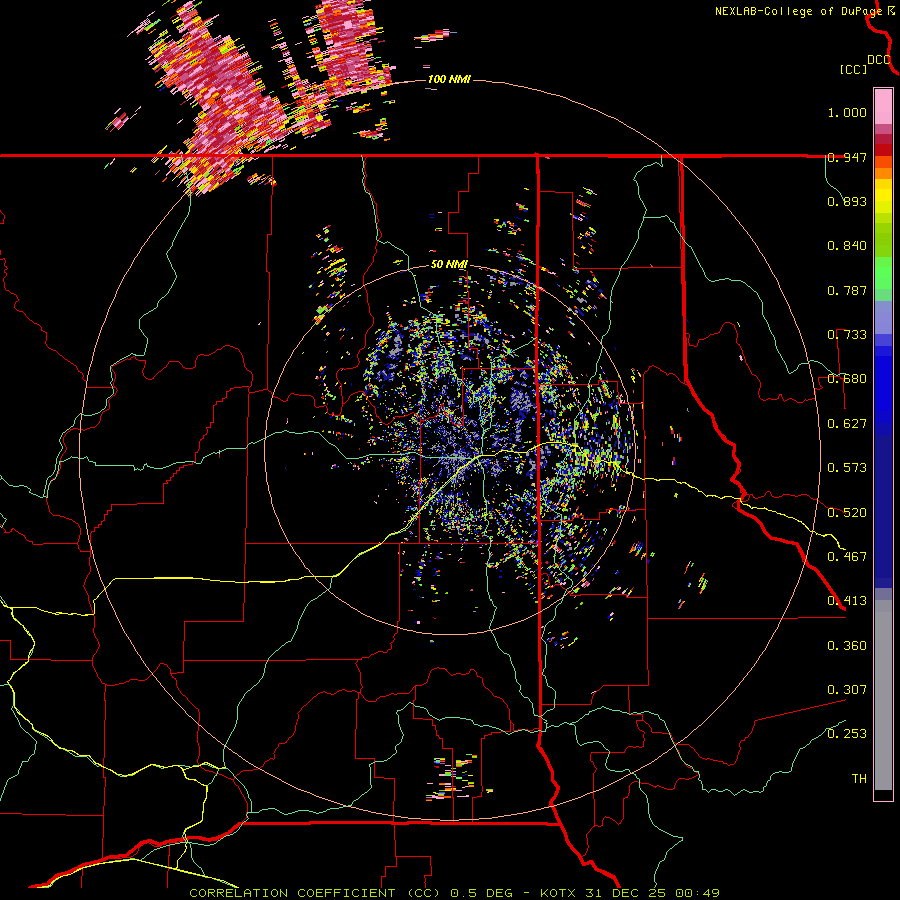
Task: Click the 0.787 legend value
Action: click(847, 290)
